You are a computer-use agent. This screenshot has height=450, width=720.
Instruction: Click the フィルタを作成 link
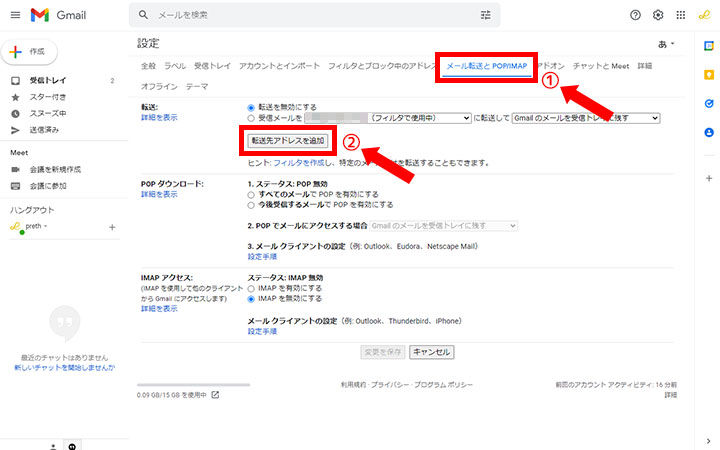point(299,163)
